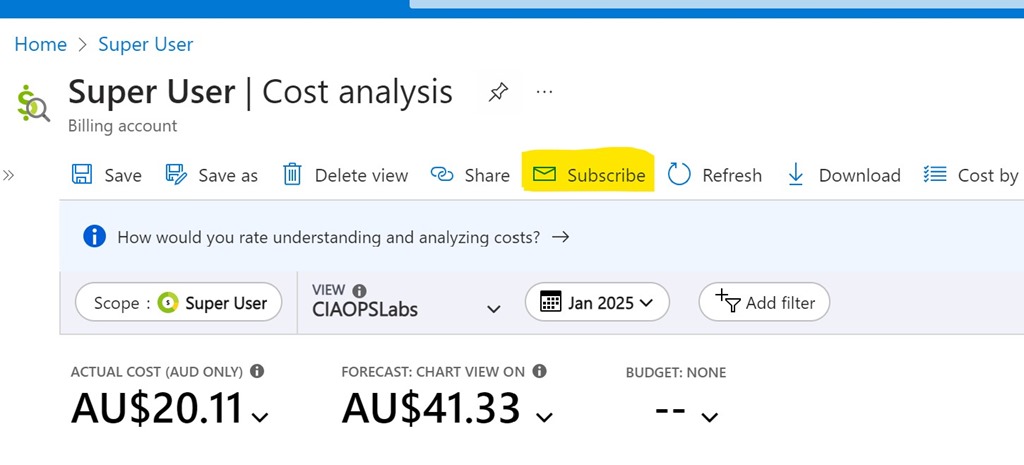Pin the Cost analysis view
Screen dimensions: 1024x465
(x=497, y=93)
